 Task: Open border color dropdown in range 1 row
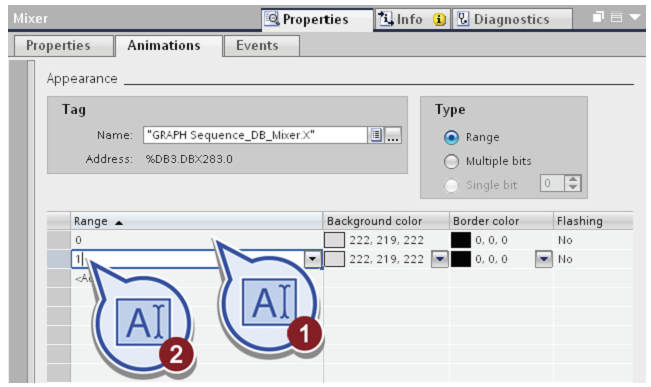[543, 260]
